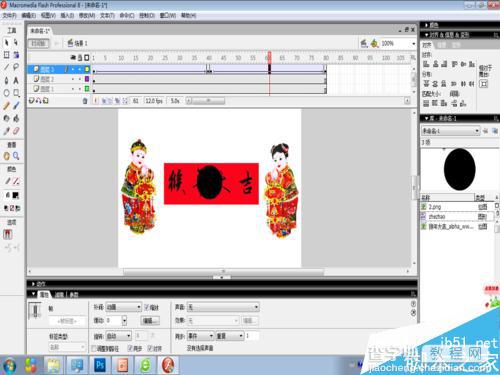
Task: Select the Pencil tool
Action: click(6, 106)
